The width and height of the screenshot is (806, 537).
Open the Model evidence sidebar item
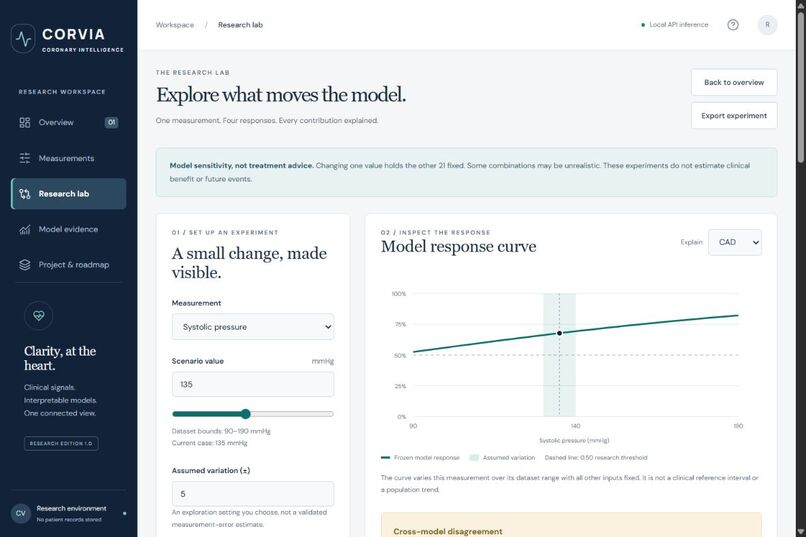68,229
